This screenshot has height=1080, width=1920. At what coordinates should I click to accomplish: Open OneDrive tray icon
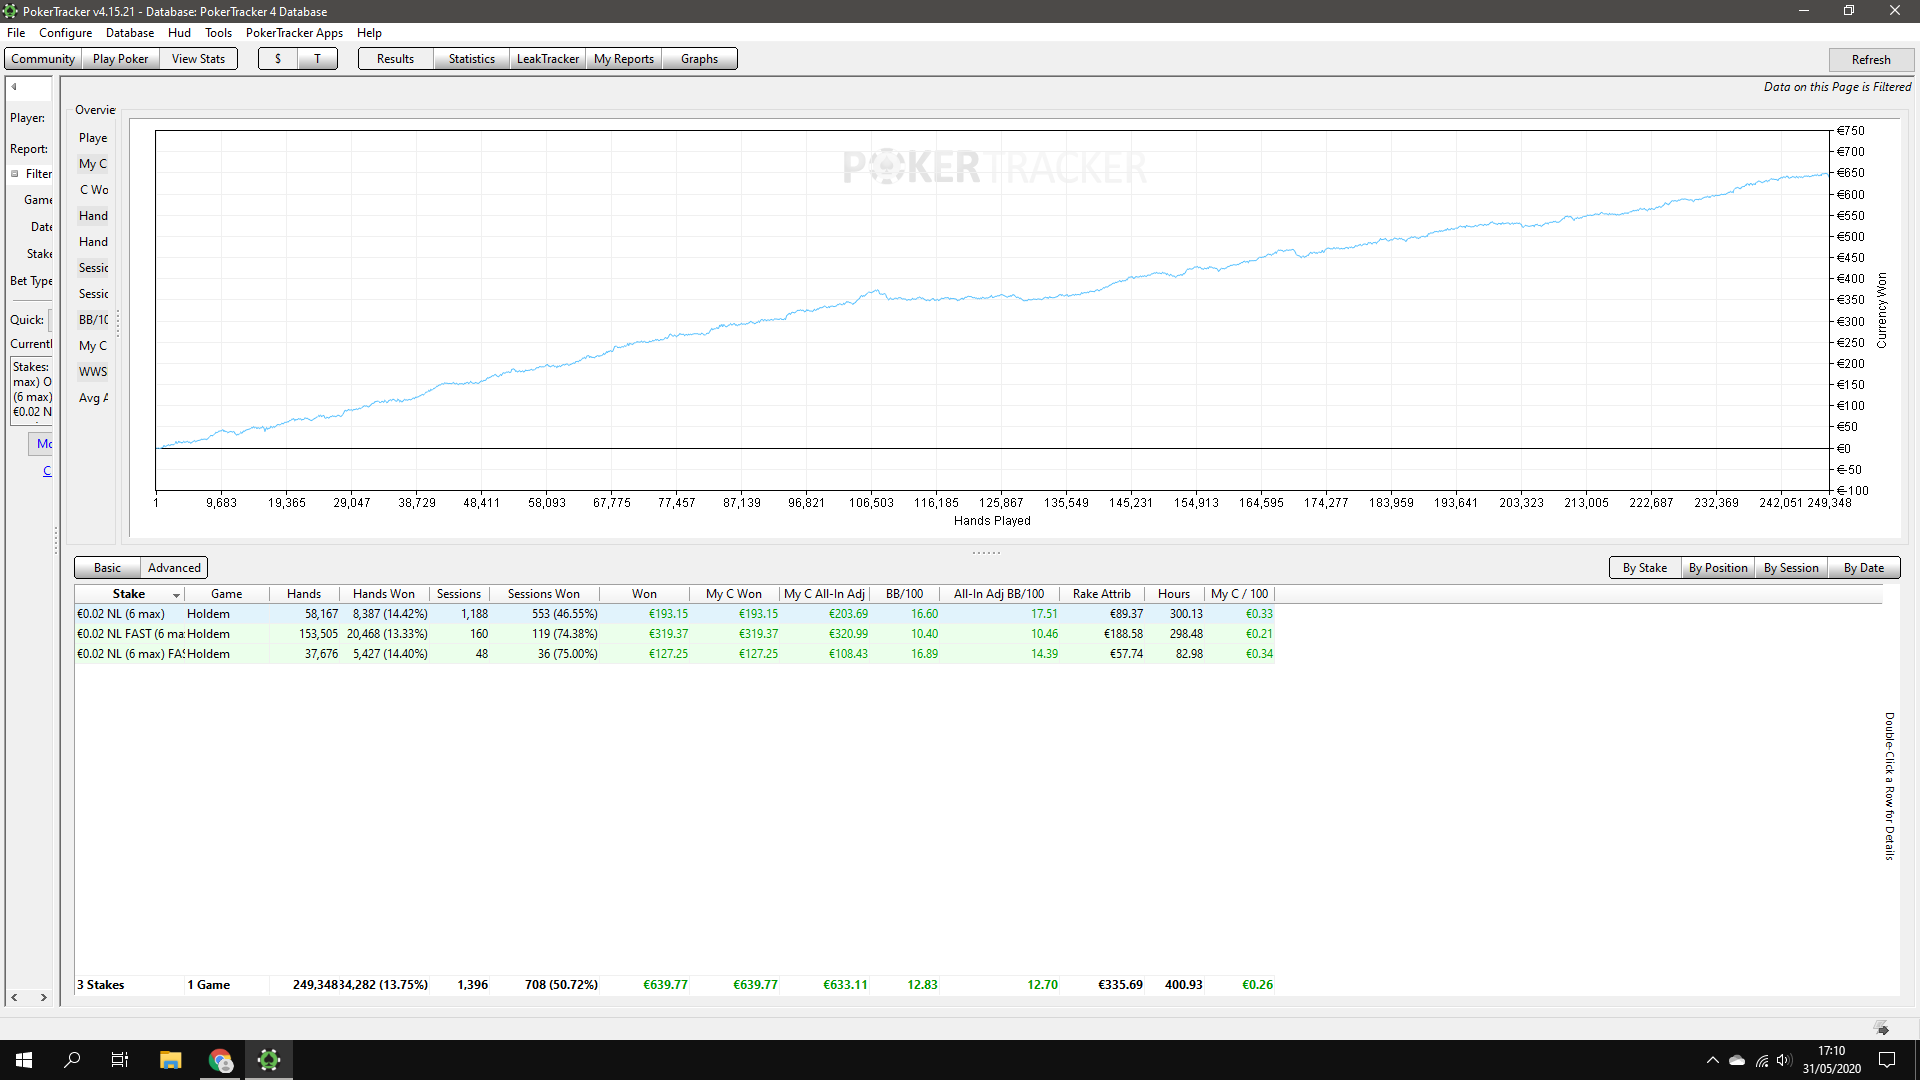coord(1737,1060)
